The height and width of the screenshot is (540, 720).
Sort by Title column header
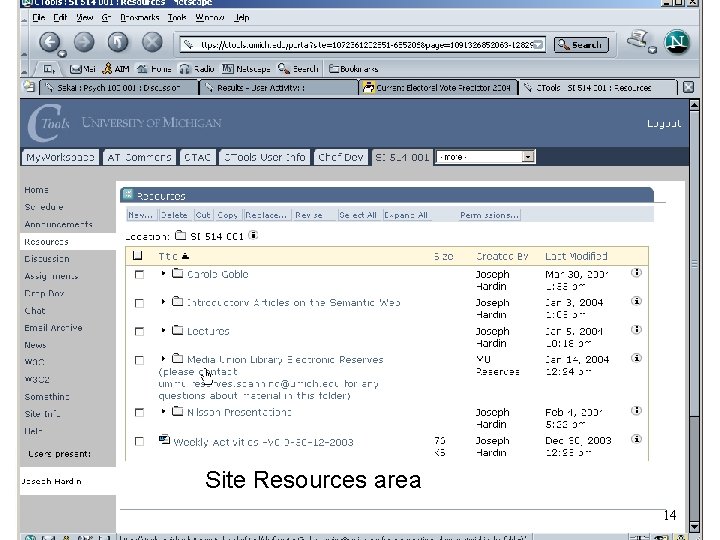coord(174,256)
